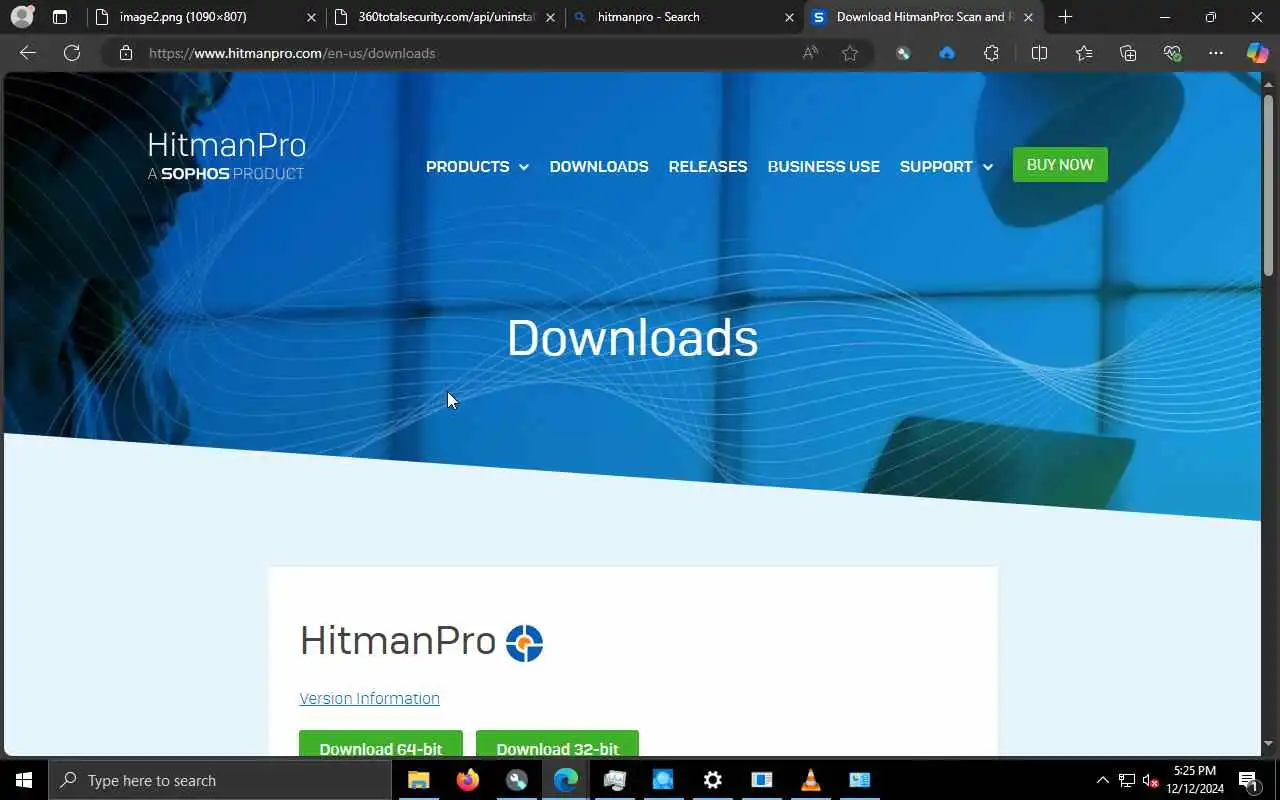Close the hitmanpro - Search tab
The image size is (1280, 800).
click(789, 17)
